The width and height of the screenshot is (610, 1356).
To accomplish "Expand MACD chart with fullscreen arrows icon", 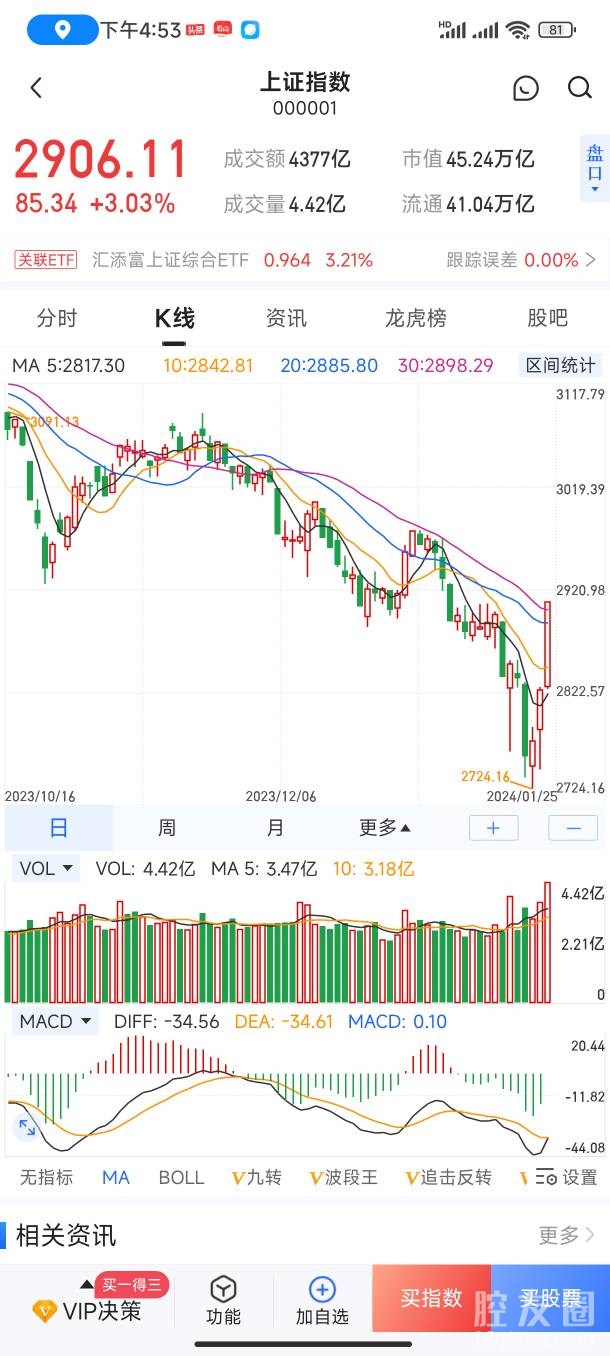I will pyautogui.click(x=27, y=1127).
